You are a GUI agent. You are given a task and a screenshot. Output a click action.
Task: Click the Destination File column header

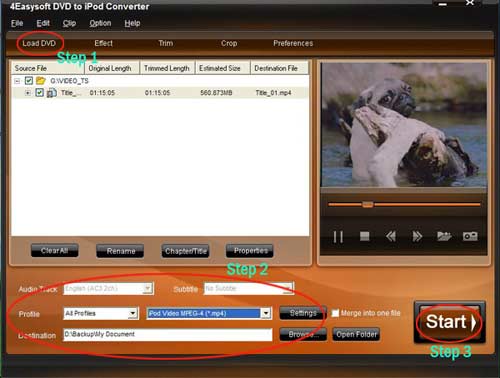click(x=279, y=68)
